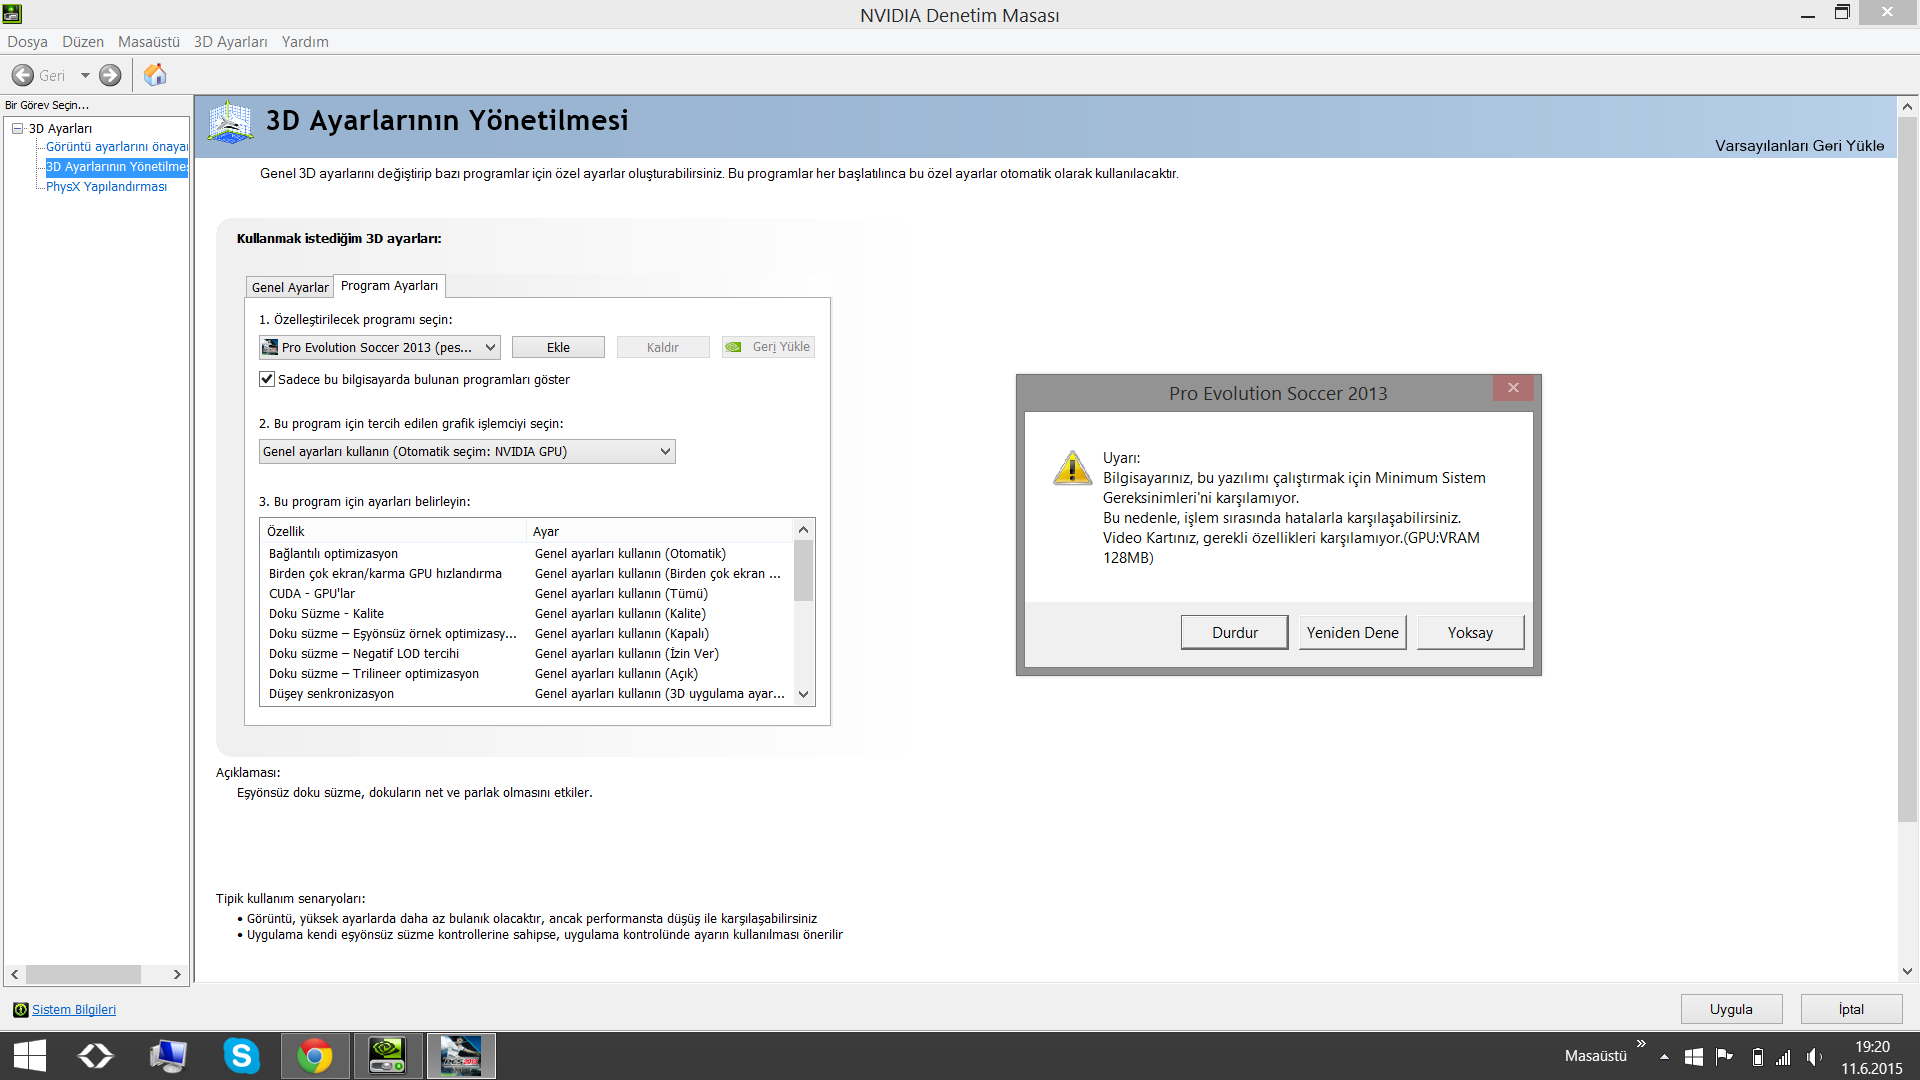Image resolution: width=1920 pixels, height=1080 pixels.
Task: Open the Sistem Bilgileri link
Action: (74, 1010)
